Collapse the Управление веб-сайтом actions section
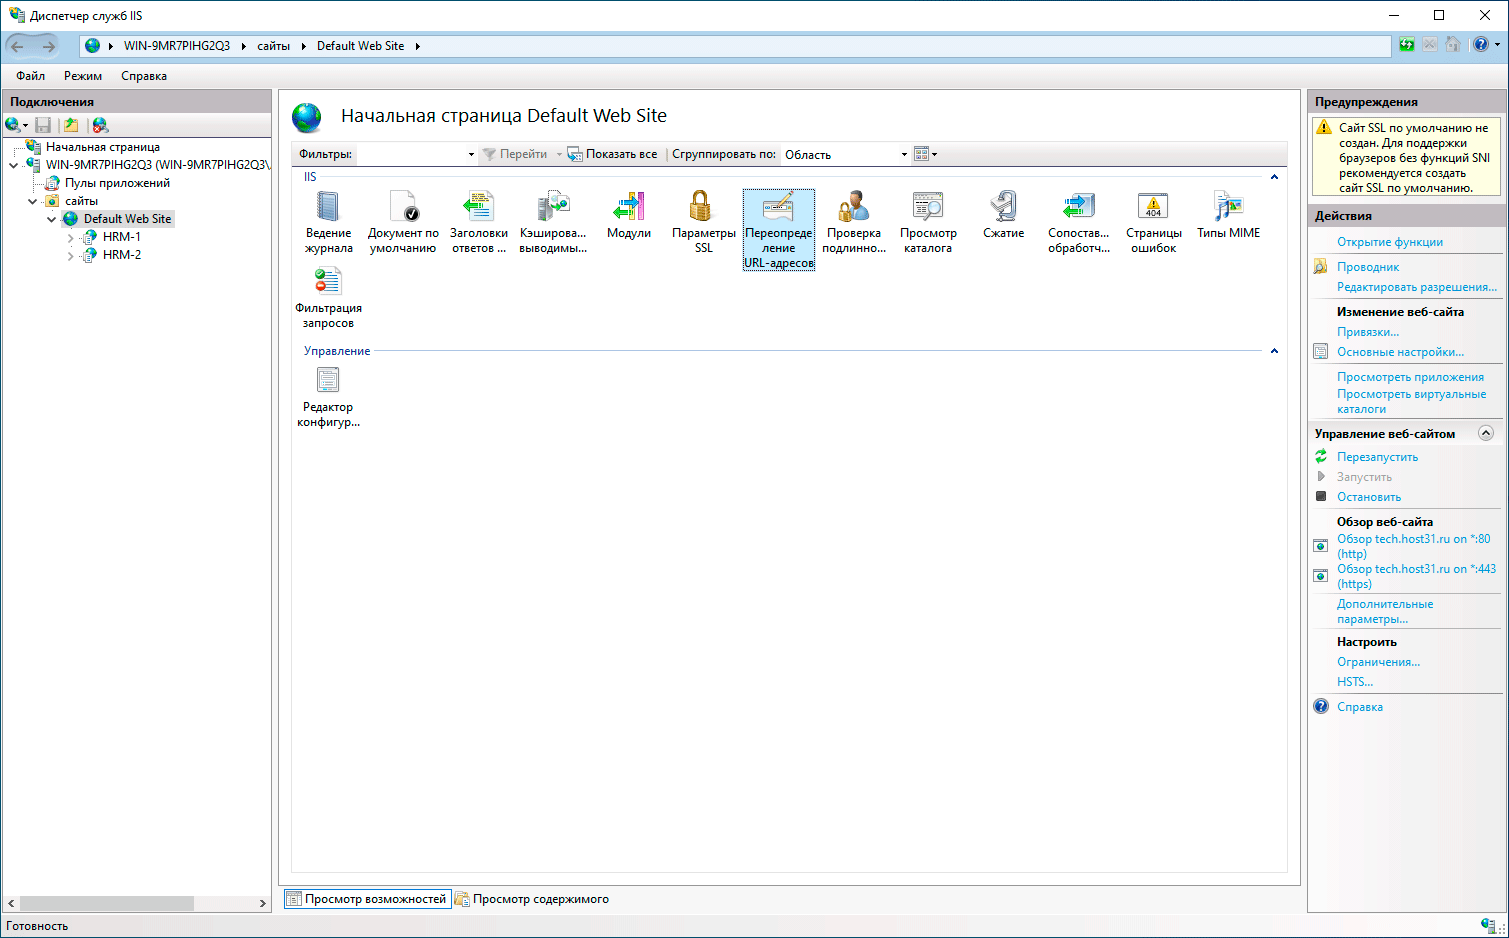Screen dimensions: 1509x938 (x=1486, y=433)
